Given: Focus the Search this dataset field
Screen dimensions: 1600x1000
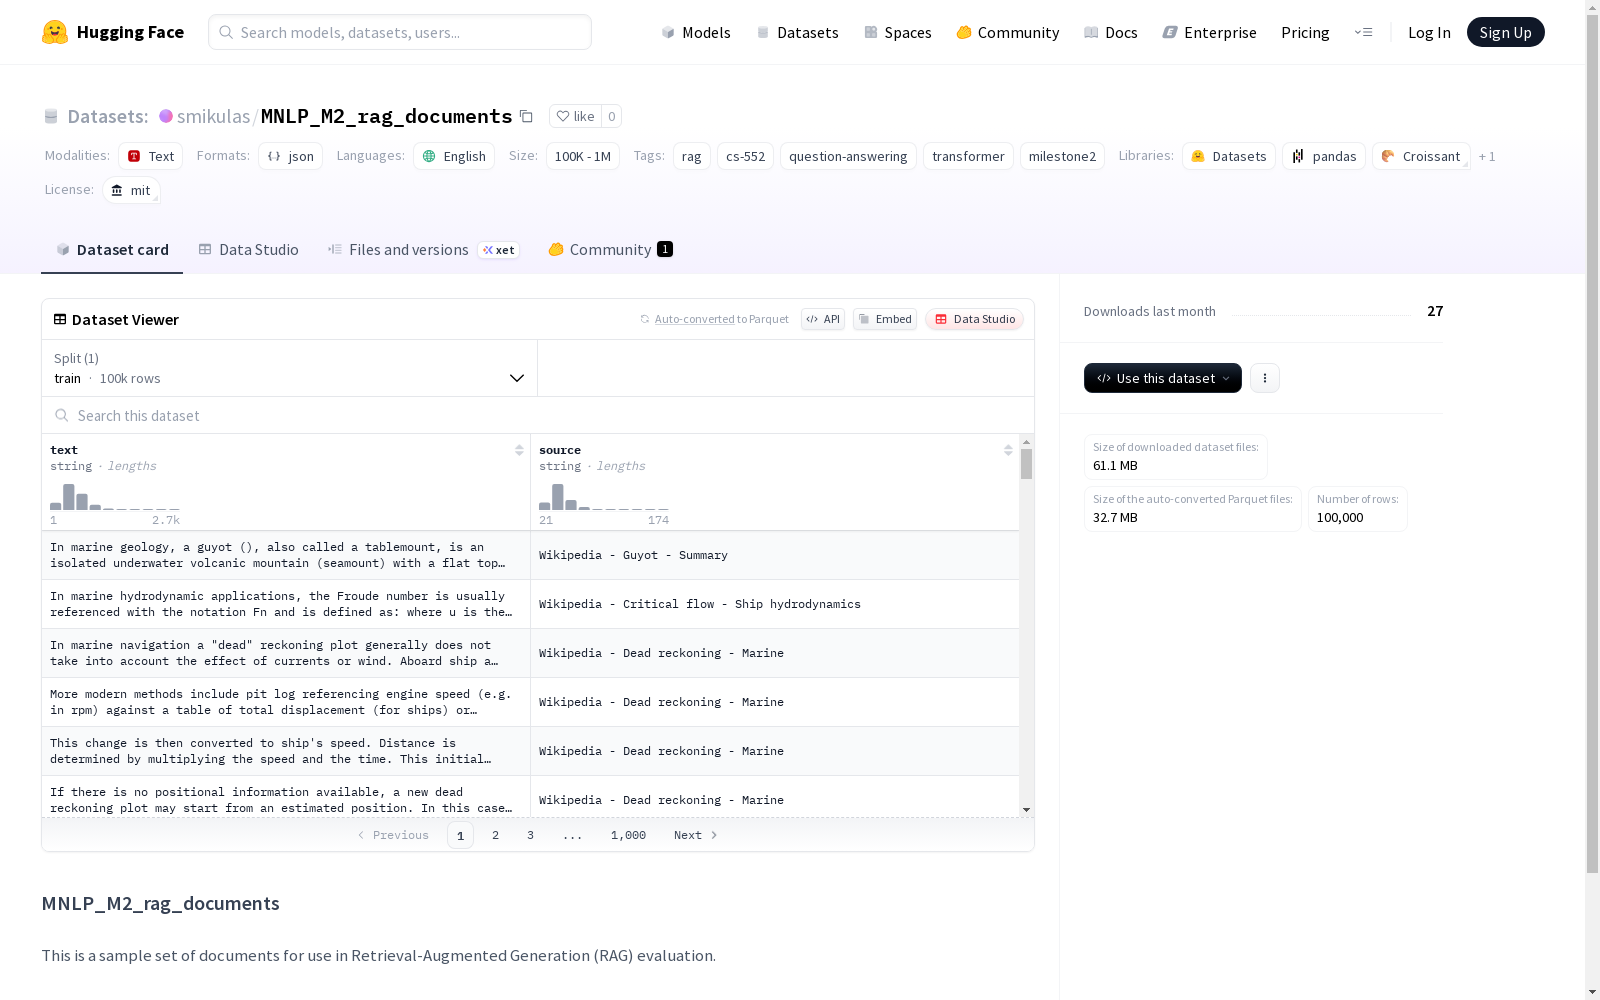Looking at the screenshot, I should pyautogui.click(x=538, y=415).
